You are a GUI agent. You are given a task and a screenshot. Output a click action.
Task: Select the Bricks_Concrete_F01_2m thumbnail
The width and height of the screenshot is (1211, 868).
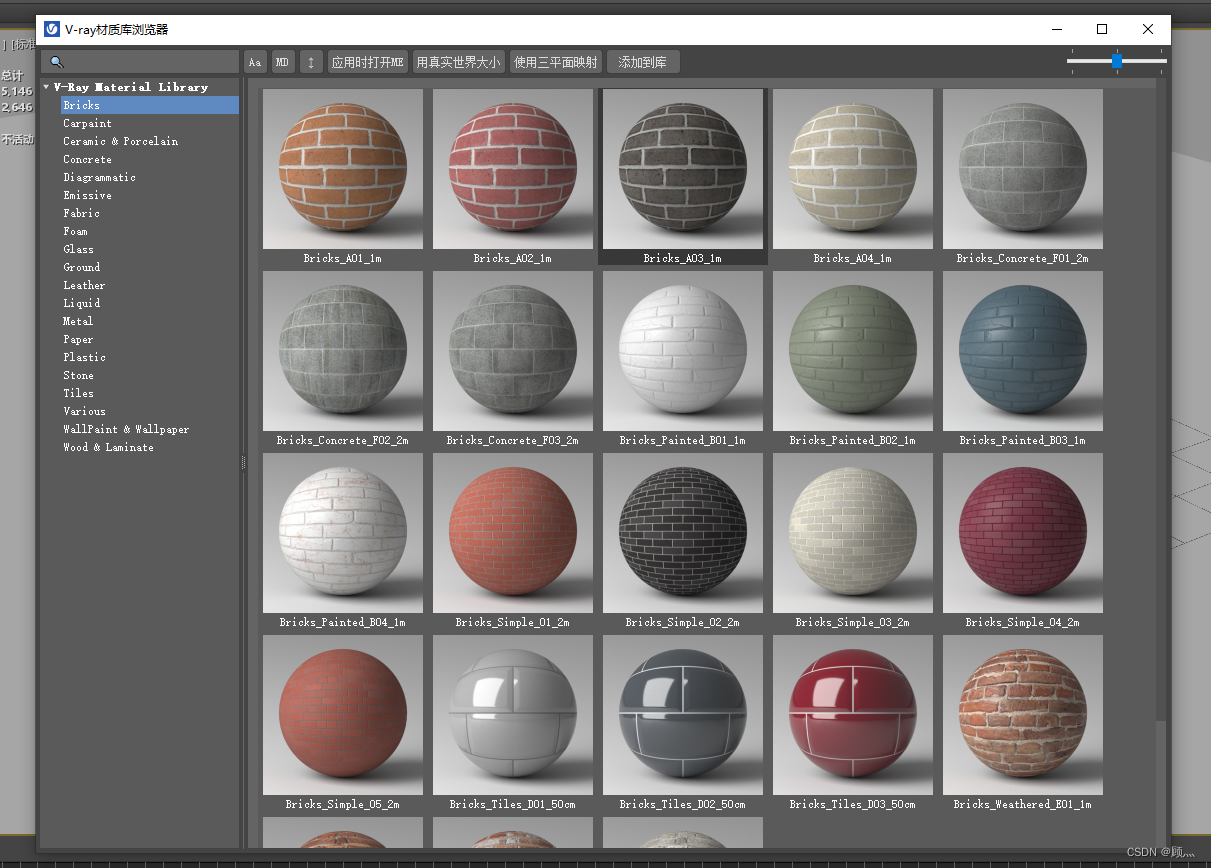(x=1023, y=169)
